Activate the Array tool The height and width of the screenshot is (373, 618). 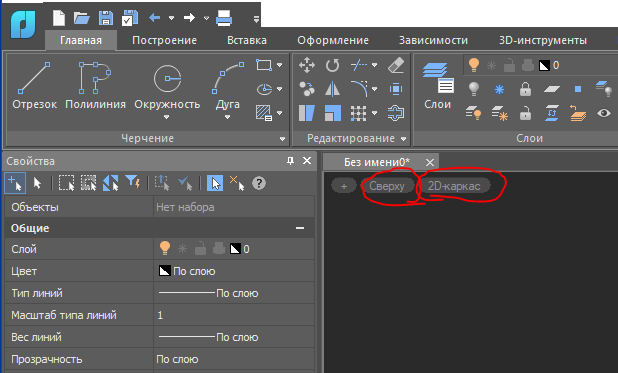(x=358, y=113)
